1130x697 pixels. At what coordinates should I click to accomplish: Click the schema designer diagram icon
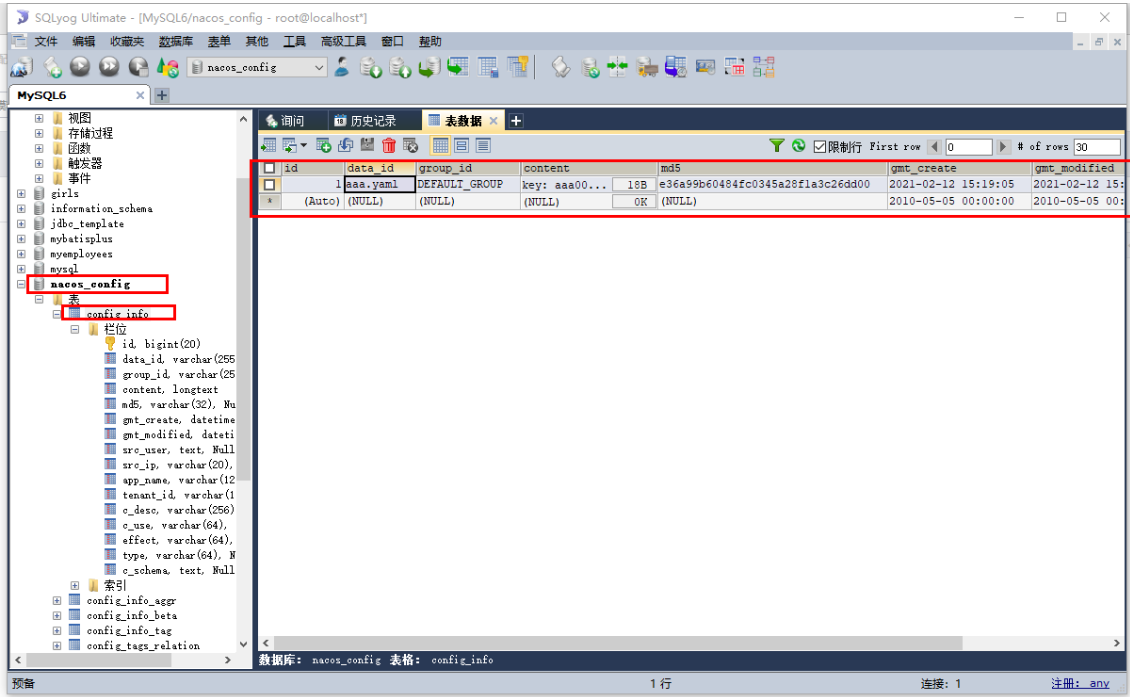coord(763,67)
